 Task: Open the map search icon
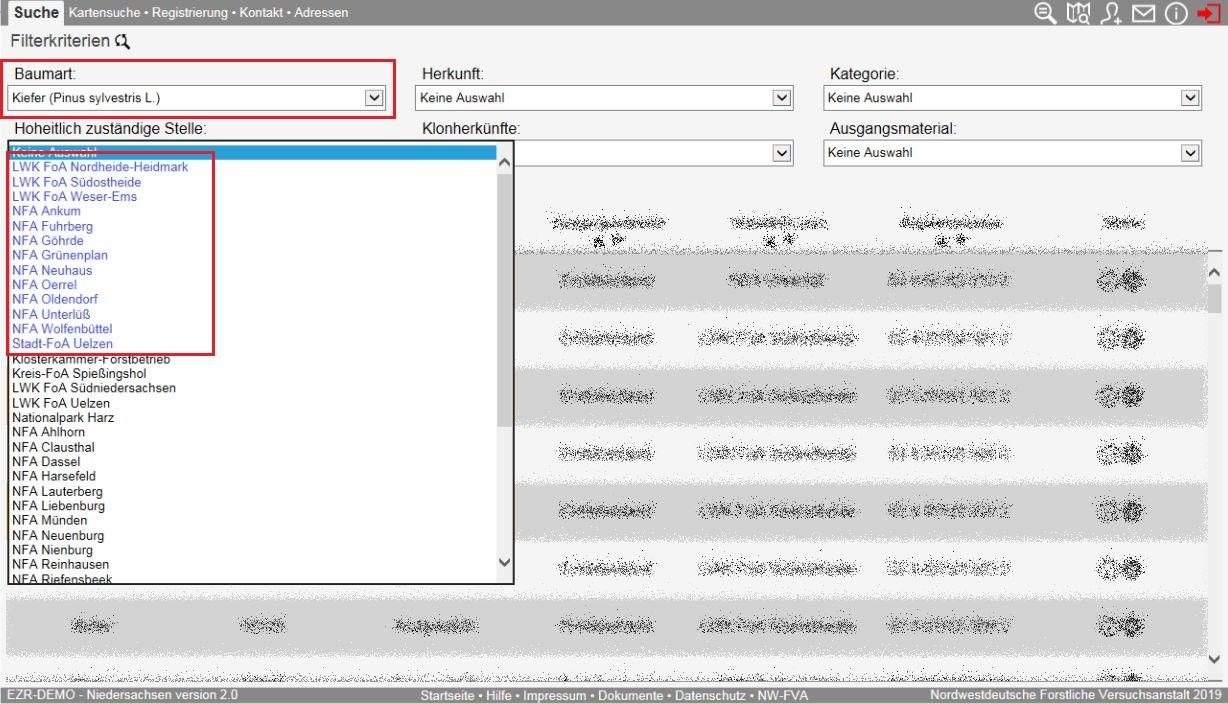click(1077, 12)
